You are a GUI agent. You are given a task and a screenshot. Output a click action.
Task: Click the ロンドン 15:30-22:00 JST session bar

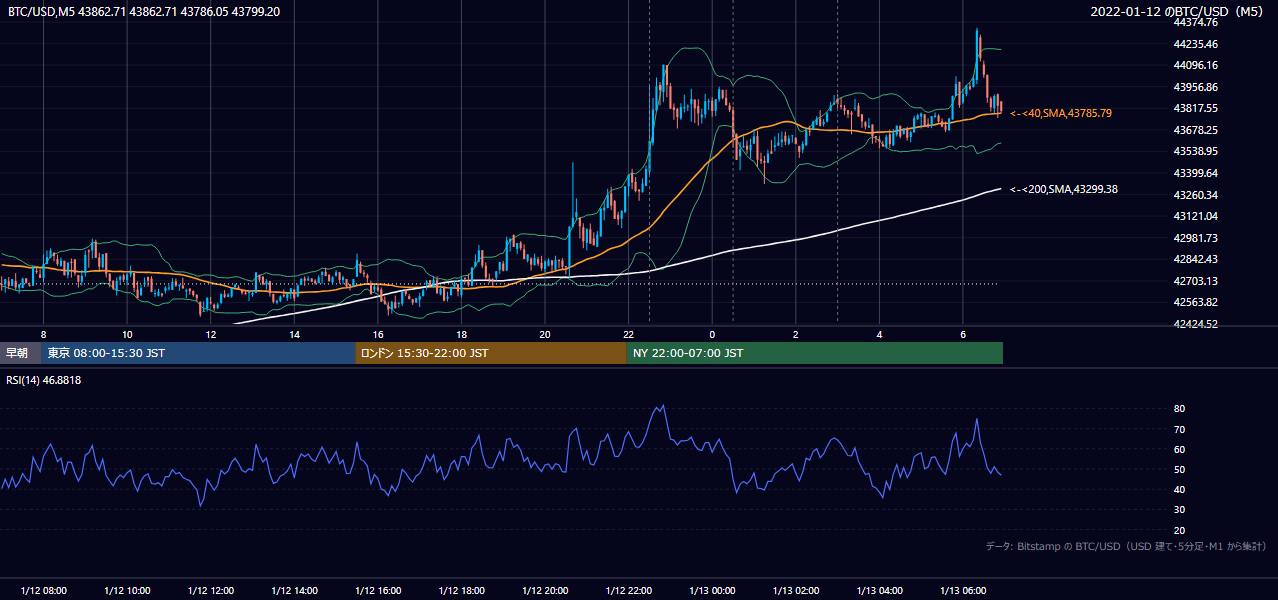pos(491,353)
